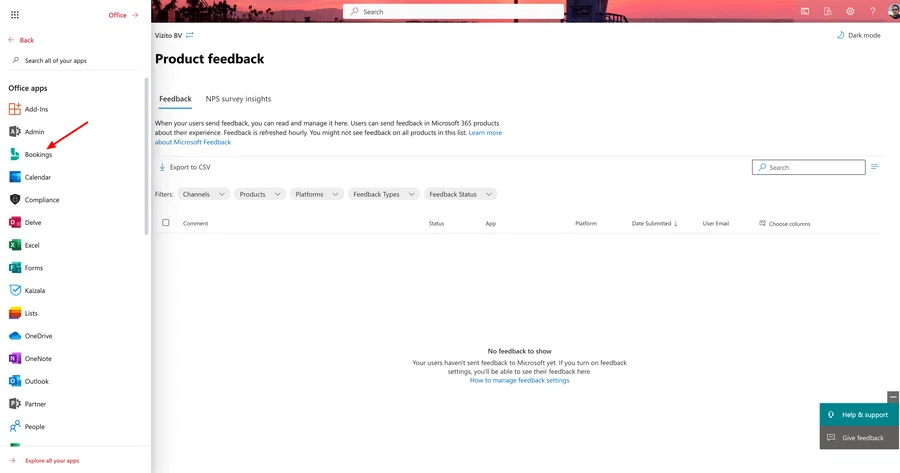Go Back in the app panel

pyautogui.click(x=21, y=40)
